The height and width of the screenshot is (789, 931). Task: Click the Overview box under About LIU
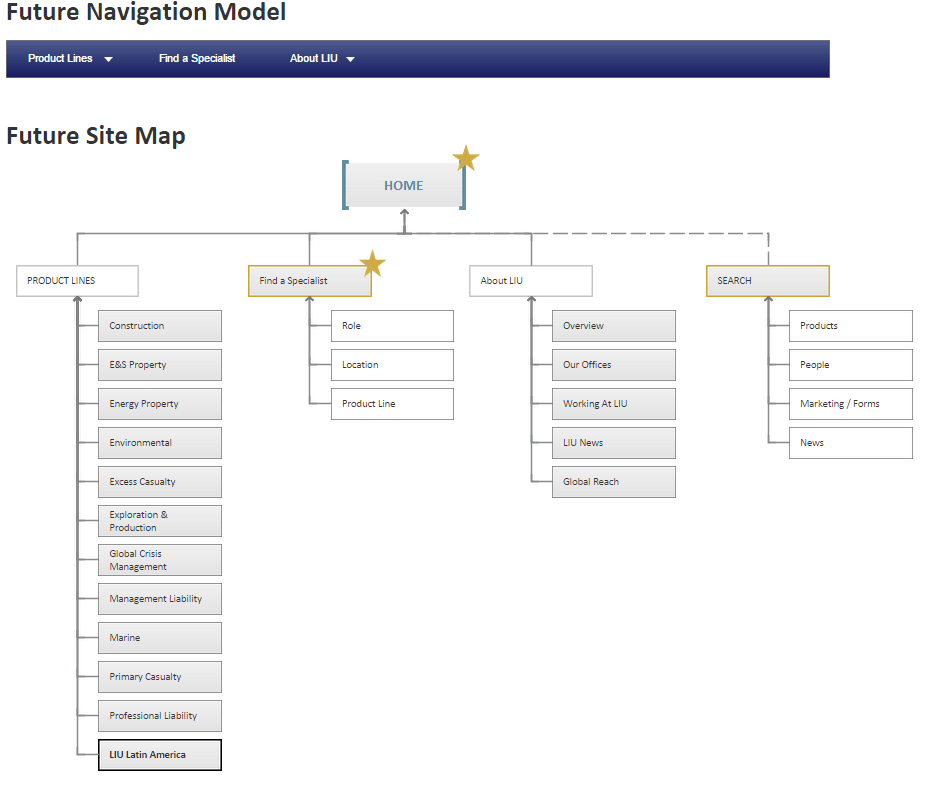(614, 326)
